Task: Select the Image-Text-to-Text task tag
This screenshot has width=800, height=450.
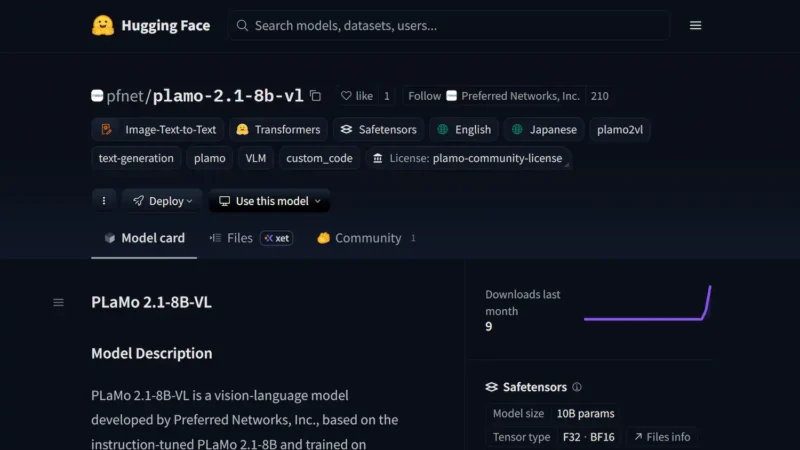Action: click(x=159, y=129)
